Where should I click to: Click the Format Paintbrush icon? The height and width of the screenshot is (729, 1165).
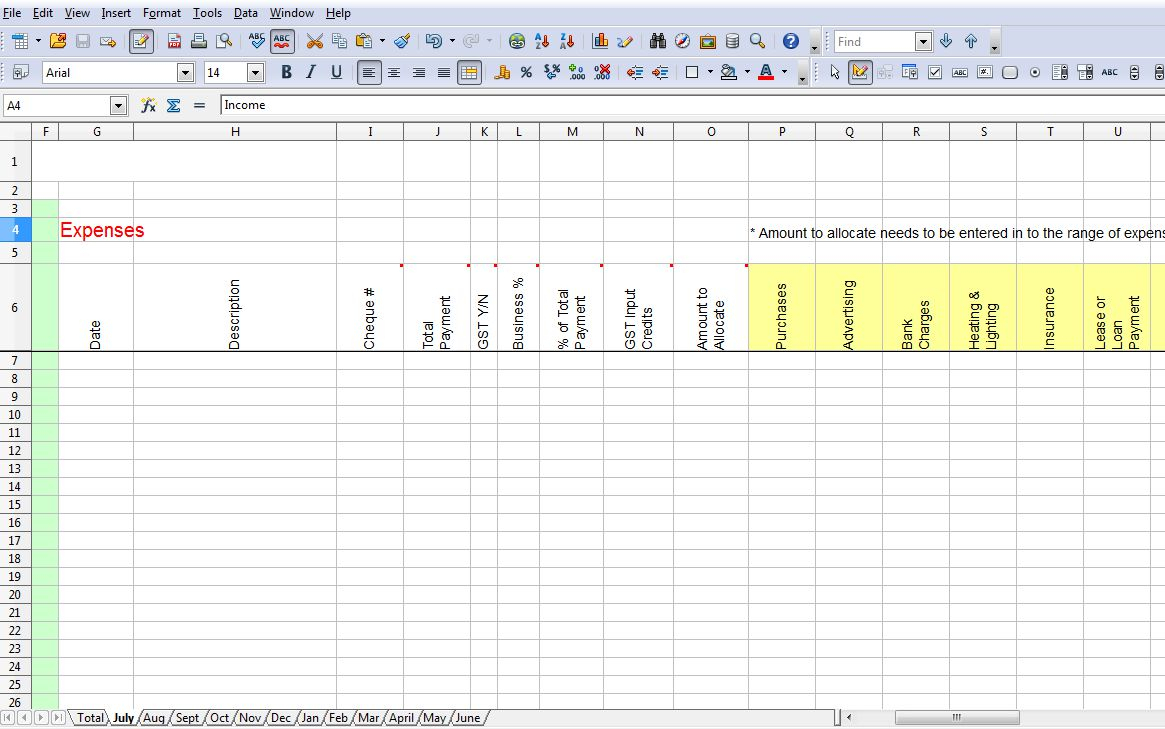402,41
